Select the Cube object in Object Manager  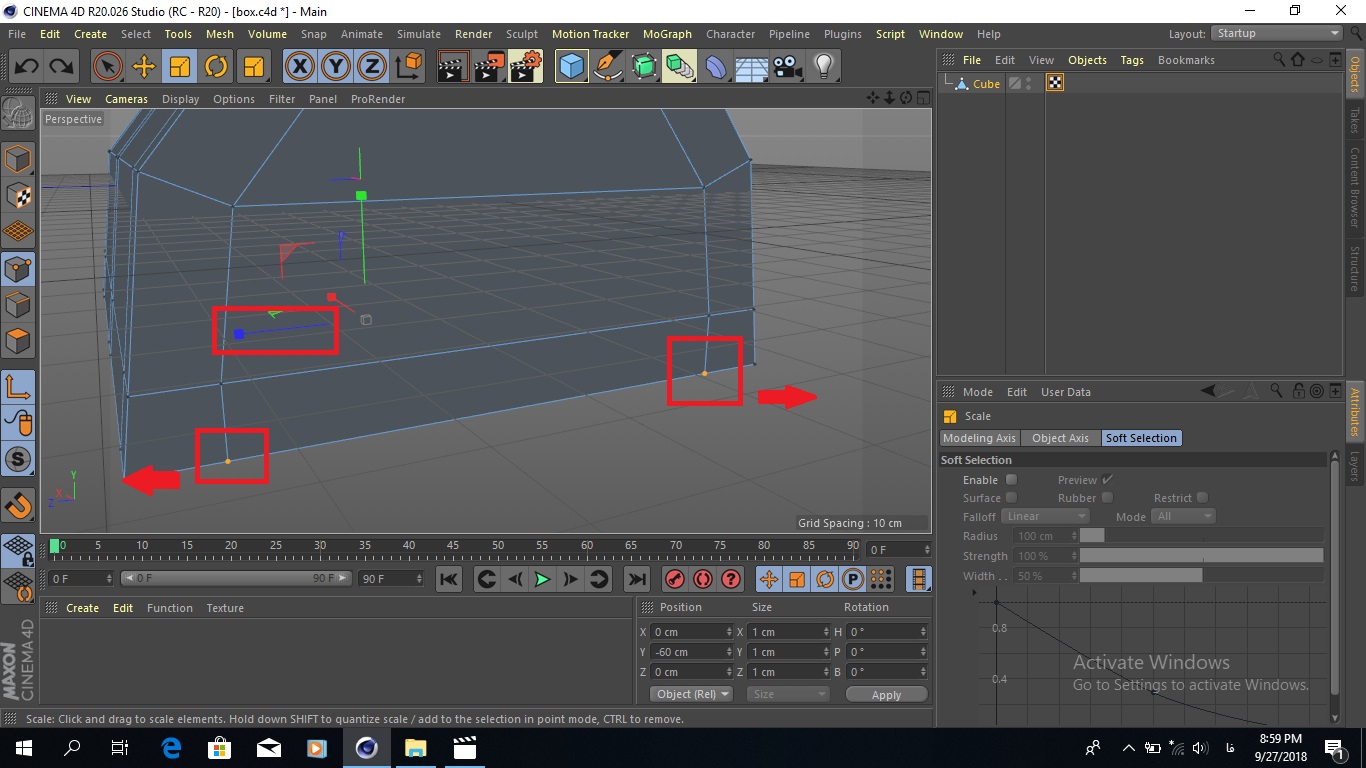coord(986,84)
